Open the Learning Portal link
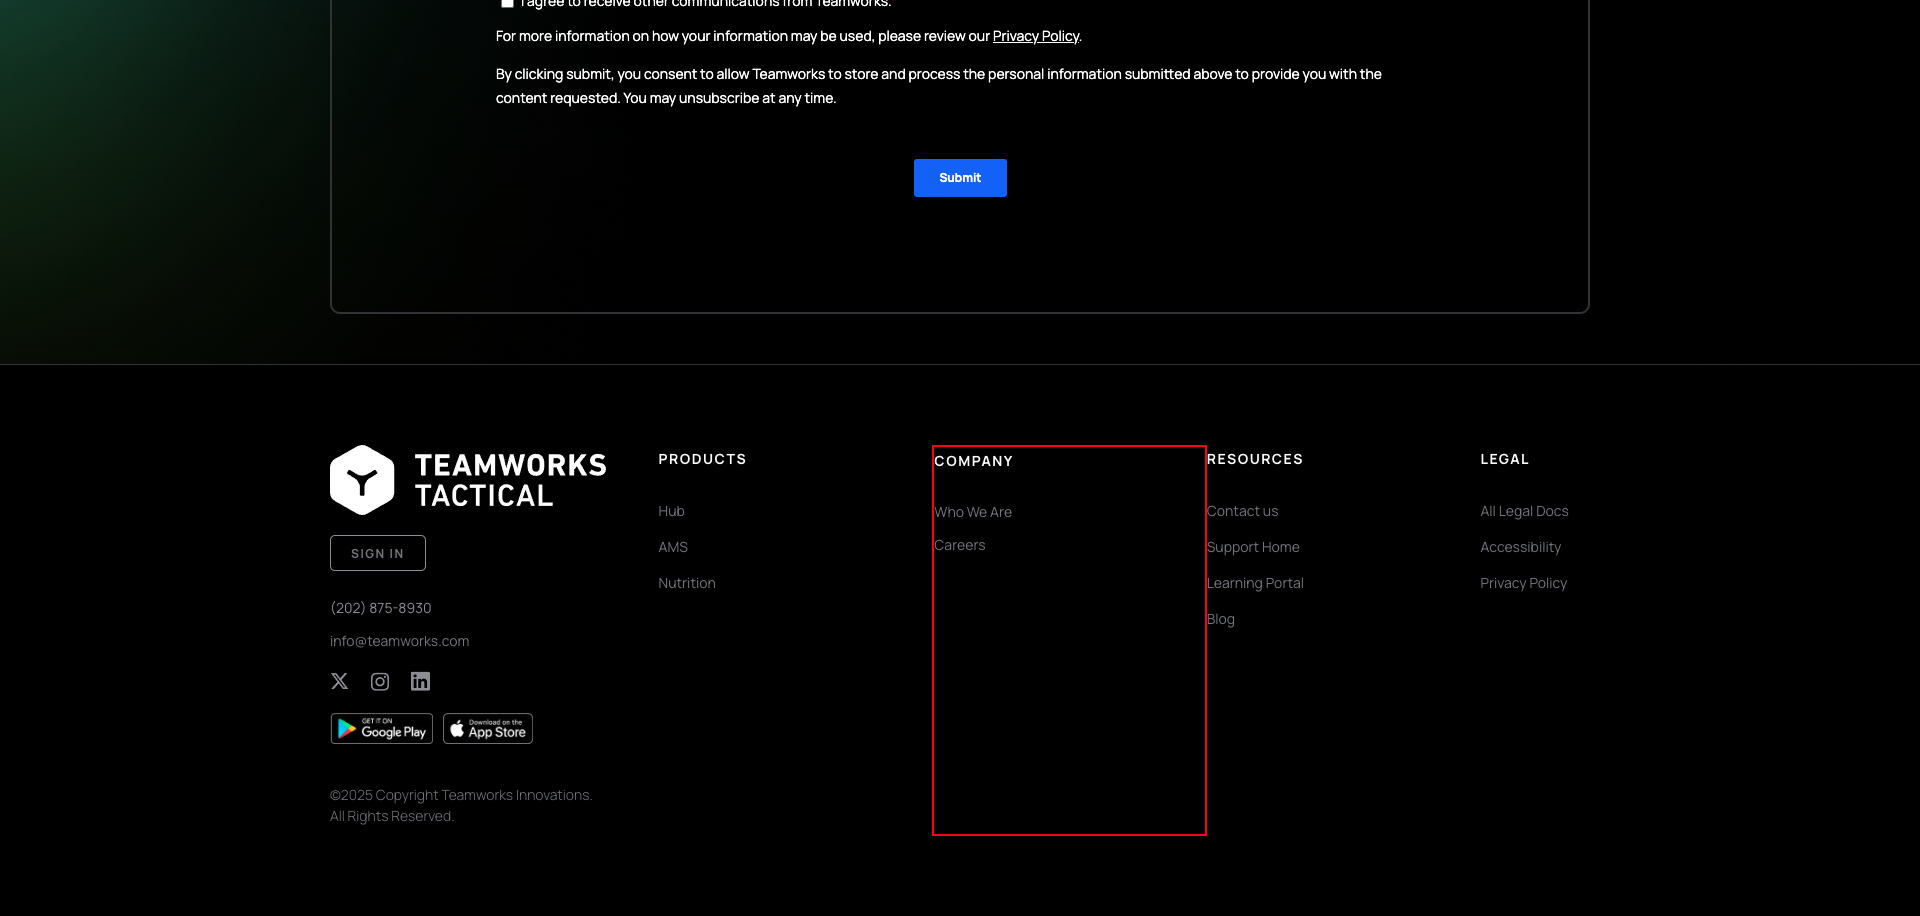 [1255, 583]
